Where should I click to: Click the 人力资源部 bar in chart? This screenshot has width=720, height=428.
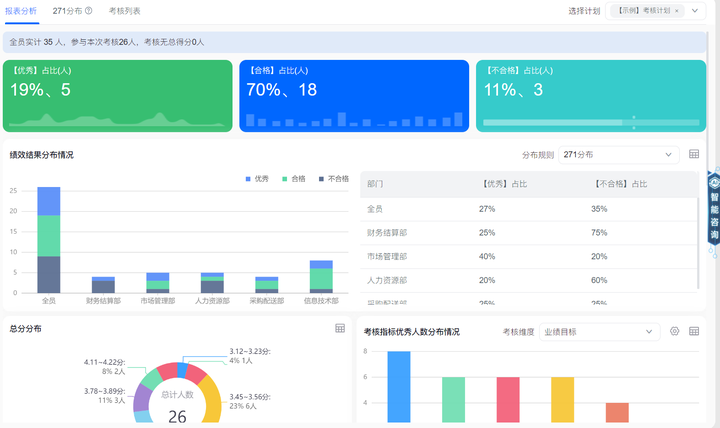point(212,283)
